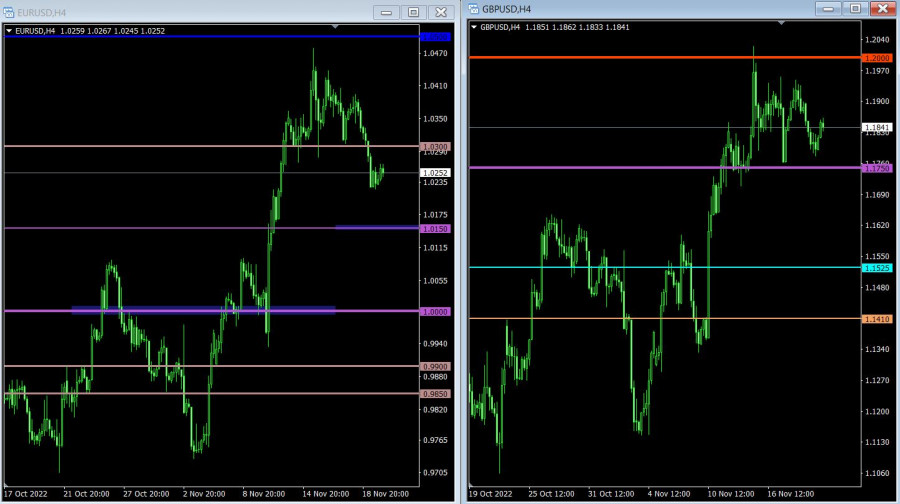Click the current price label 1.1841
Image resolution: width=900 pixels, height=504 pixels.
tap(877, 127)
